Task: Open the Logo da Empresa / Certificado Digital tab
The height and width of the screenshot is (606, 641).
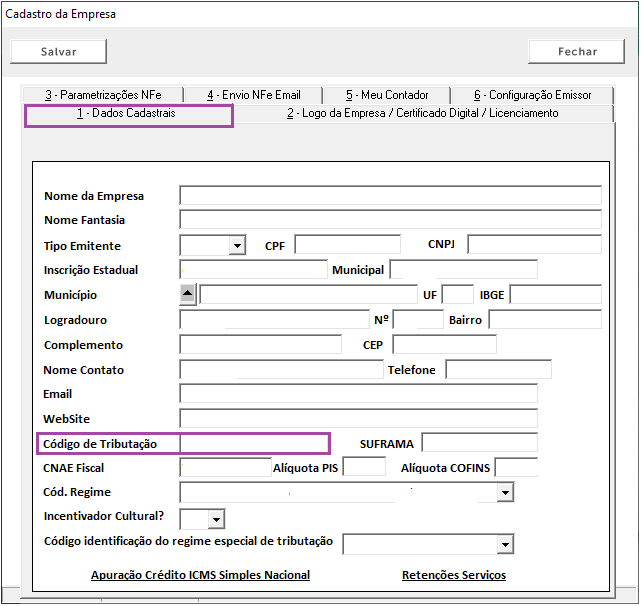Action: pos(423,113)
